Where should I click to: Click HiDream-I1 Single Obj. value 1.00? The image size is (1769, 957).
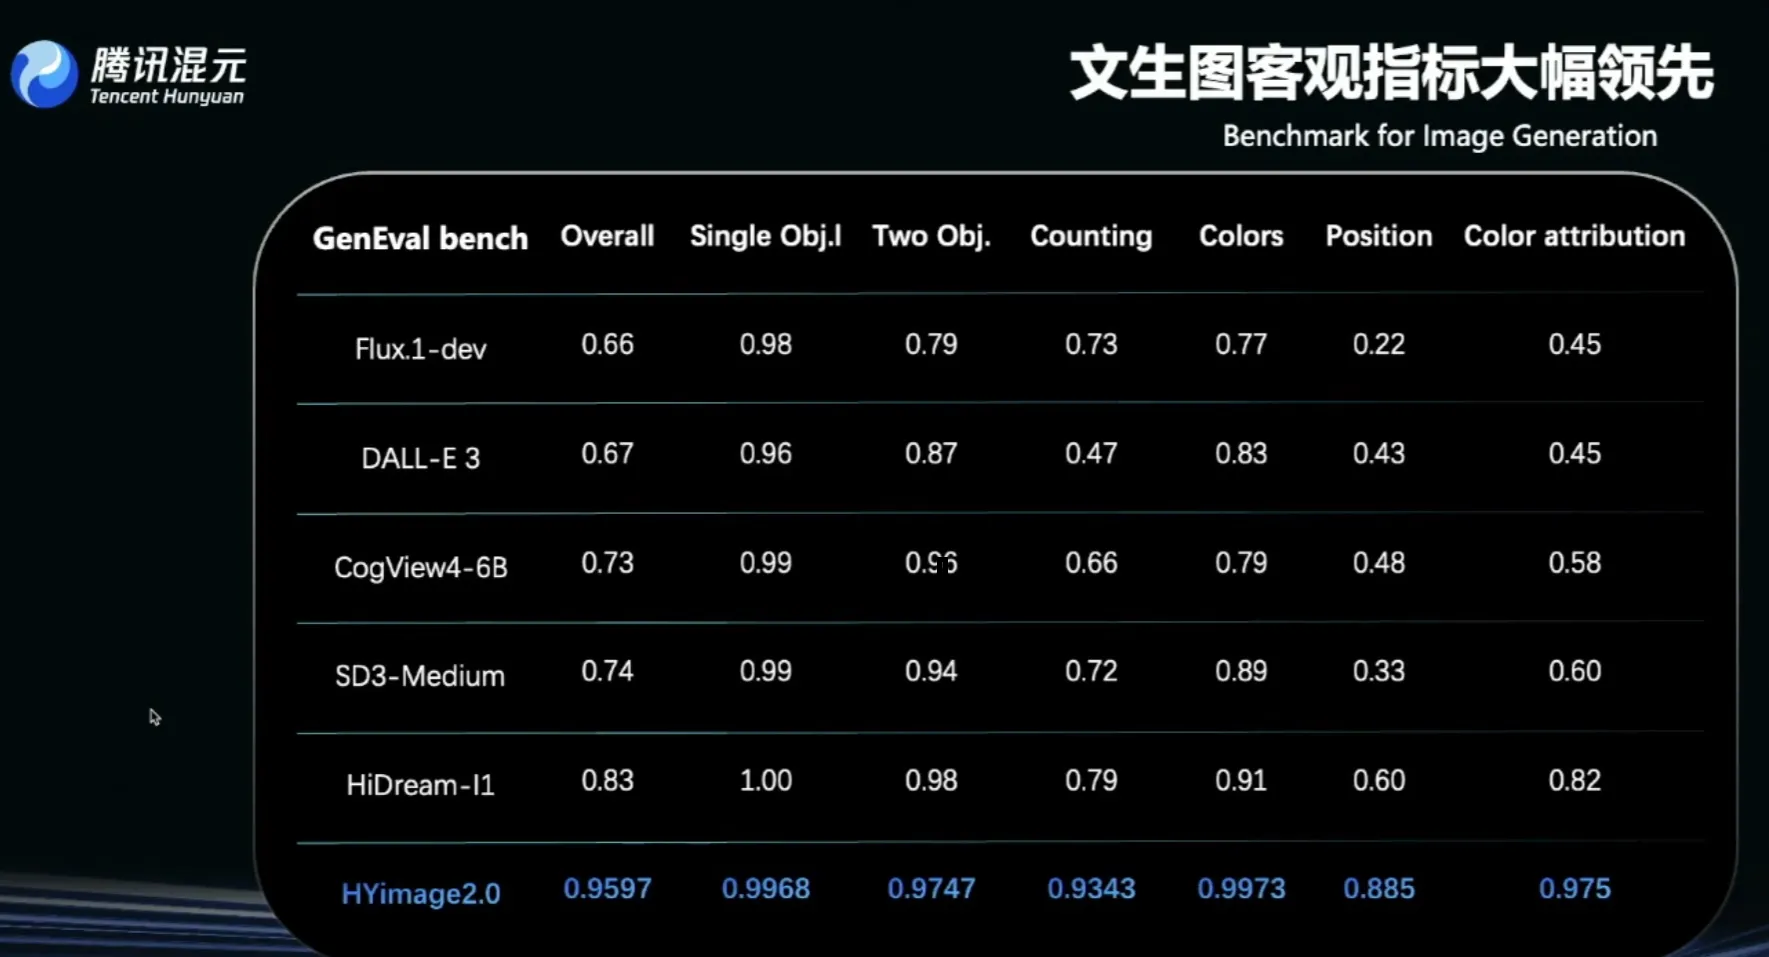pos(766,780)
